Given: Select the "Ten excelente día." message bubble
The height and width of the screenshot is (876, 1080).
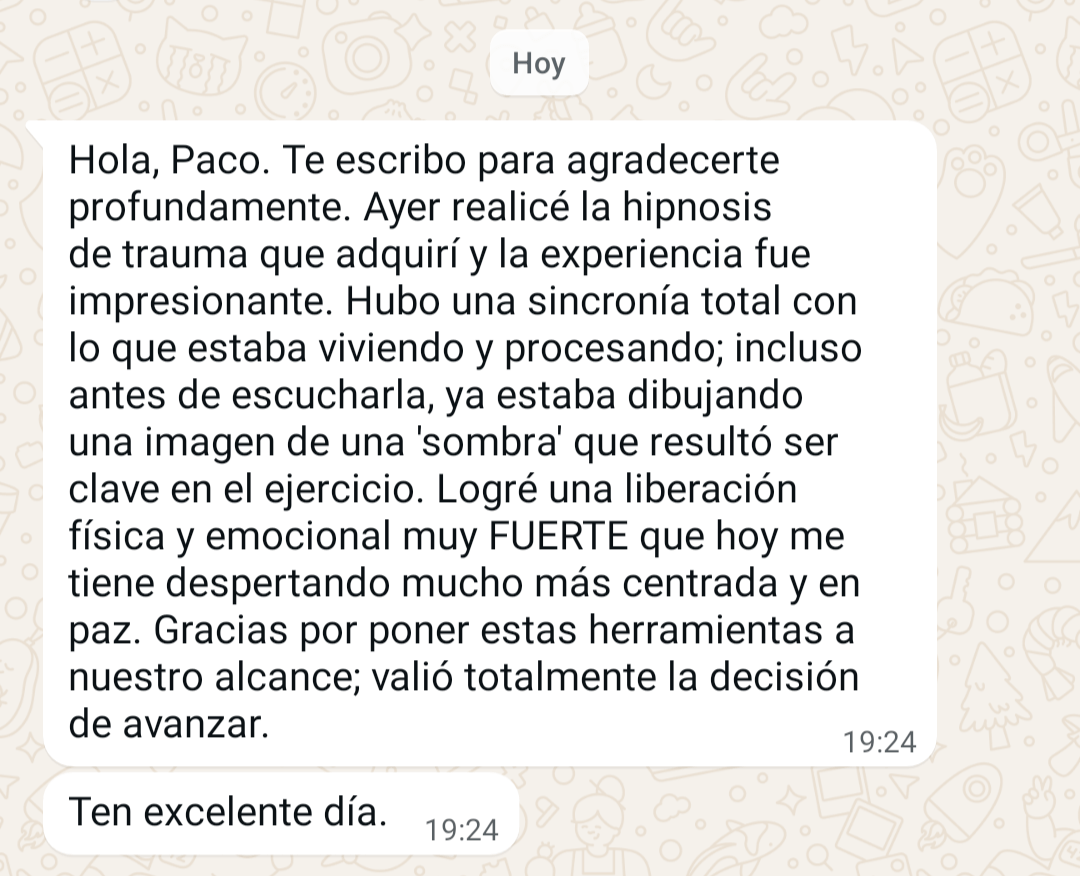Looking at the screenshot, I should tap(281, 813).
